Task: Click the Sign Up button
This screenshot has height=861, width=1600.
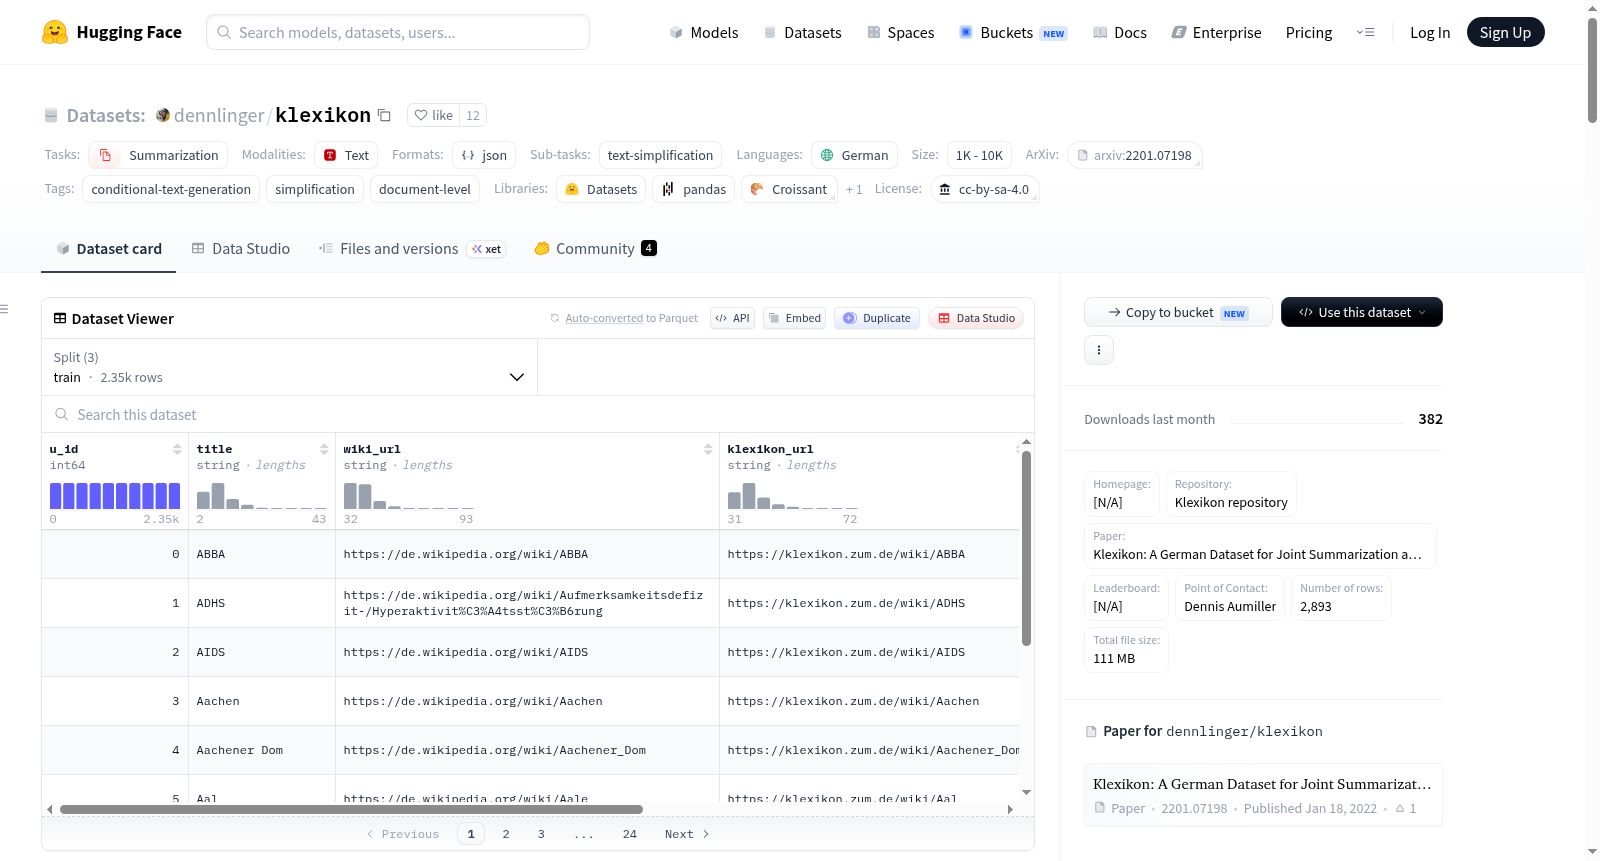Action: coord(1505,32)
